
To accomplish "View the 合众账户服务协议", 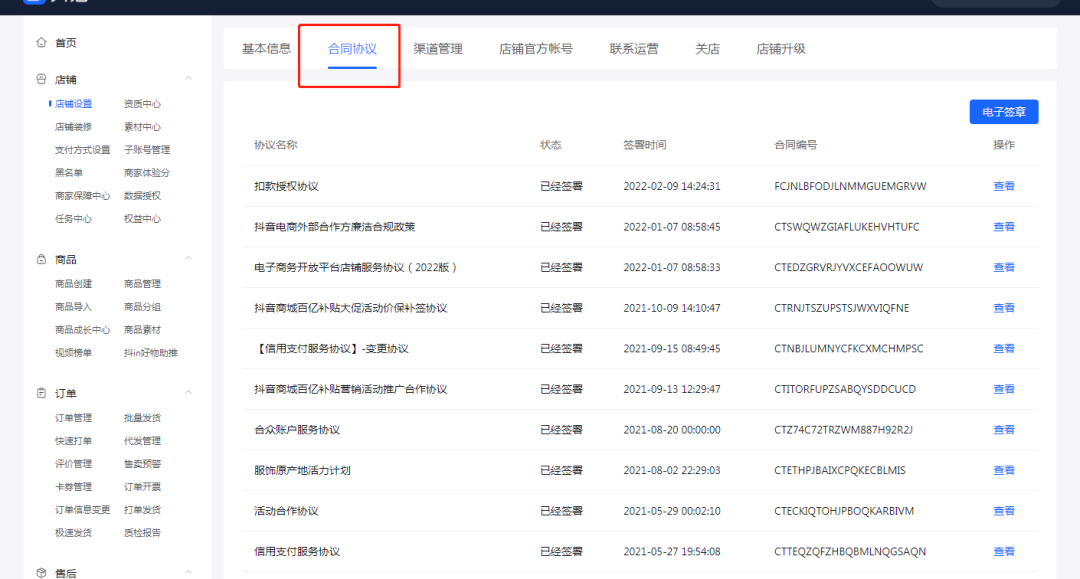I will (1004, 430).
